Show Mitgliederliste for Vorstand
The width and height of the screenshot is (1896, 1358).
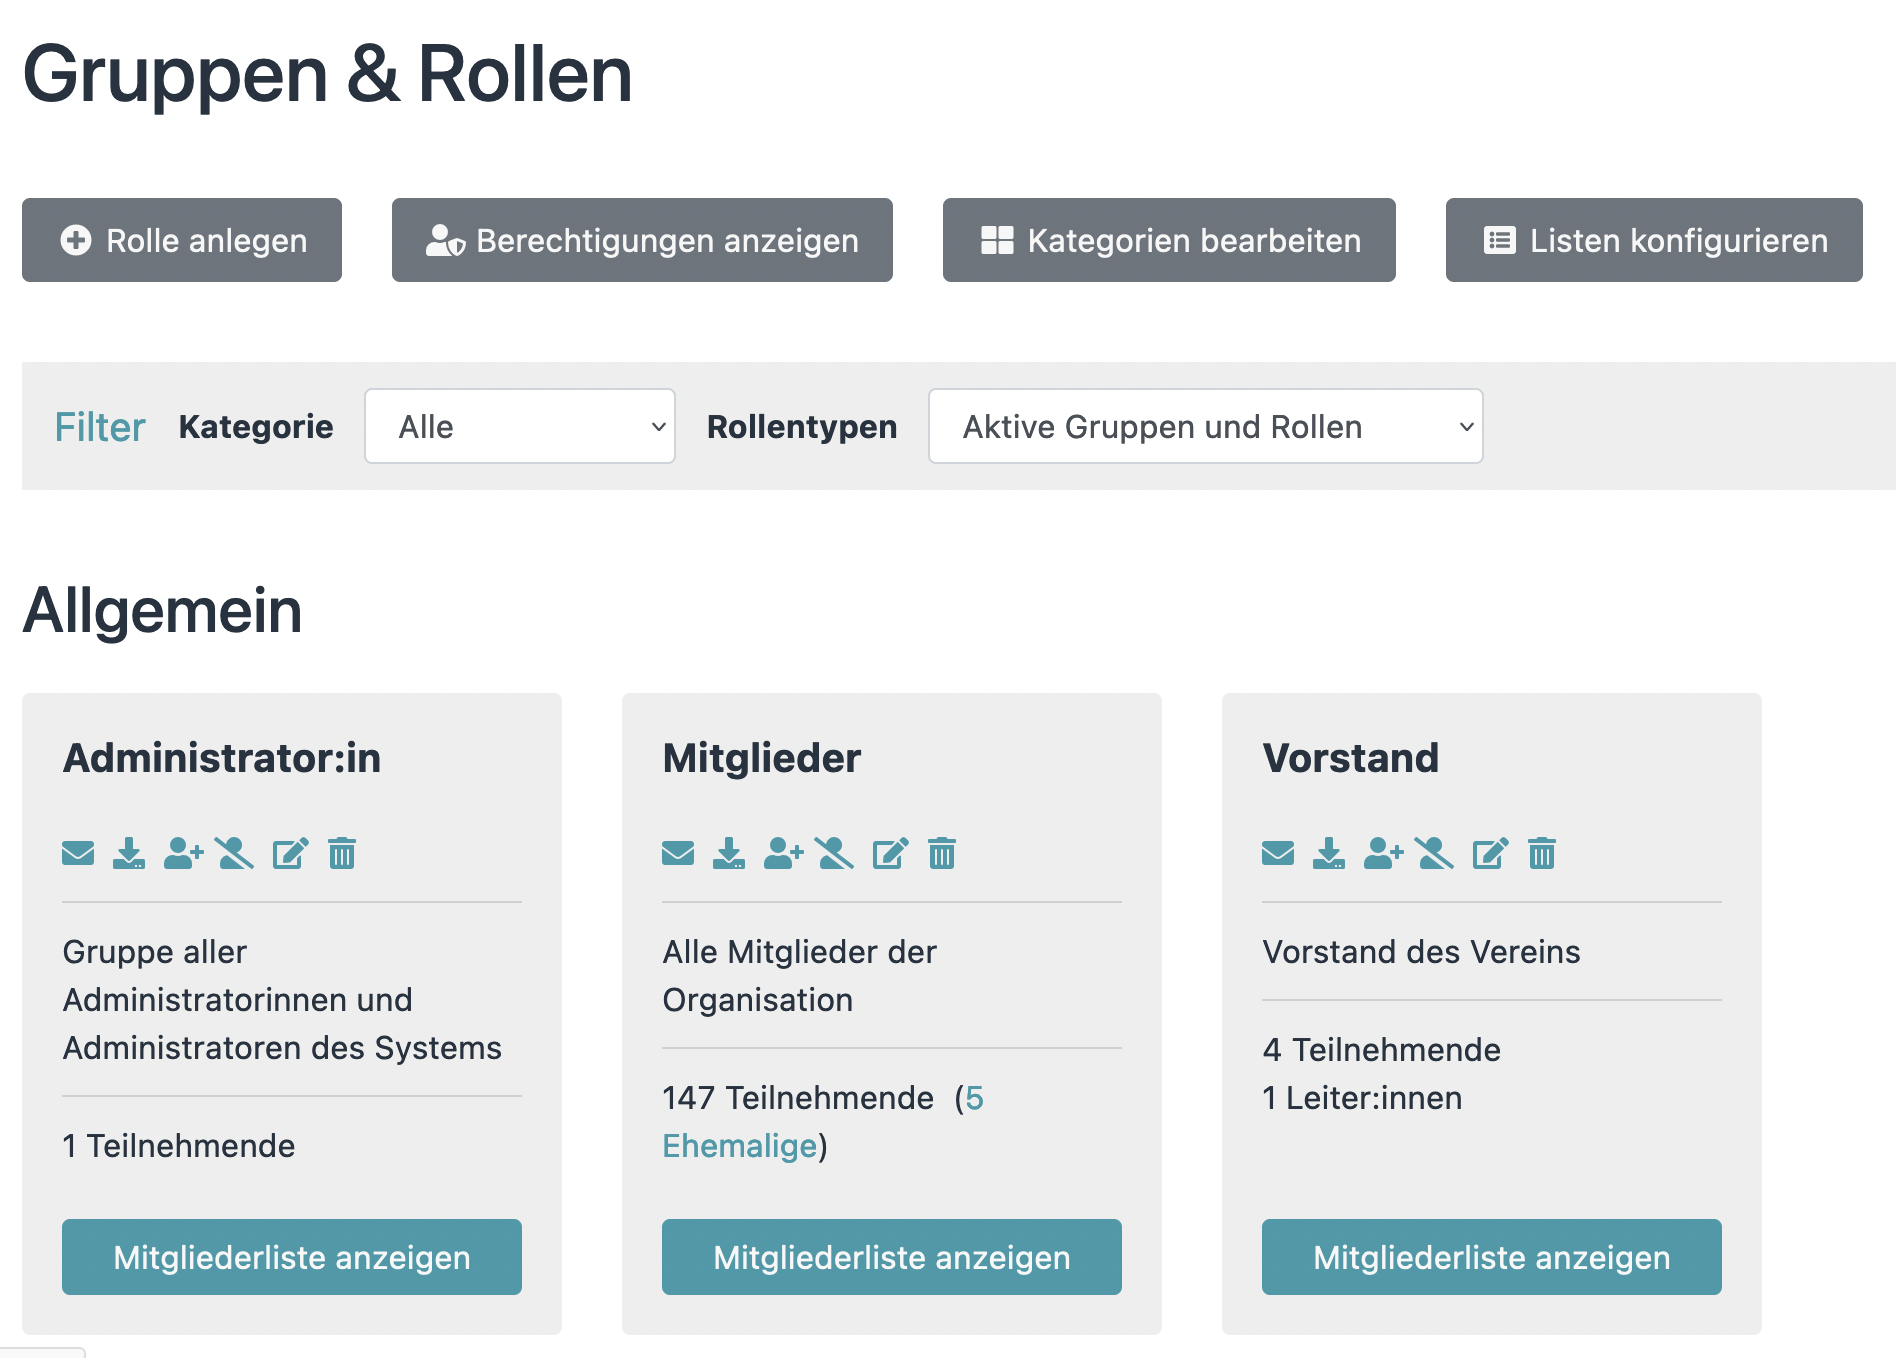[x=1491, y=1257]
